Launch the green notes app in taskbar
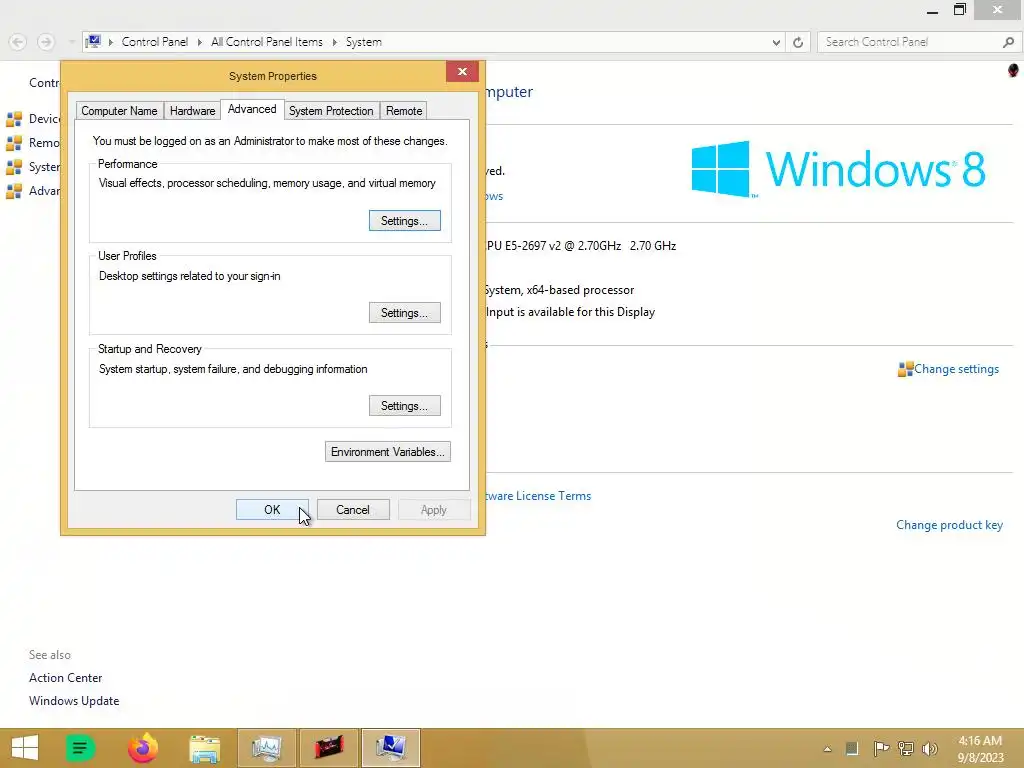Viewport: 1024px width, 768px height. pos(80,748)
